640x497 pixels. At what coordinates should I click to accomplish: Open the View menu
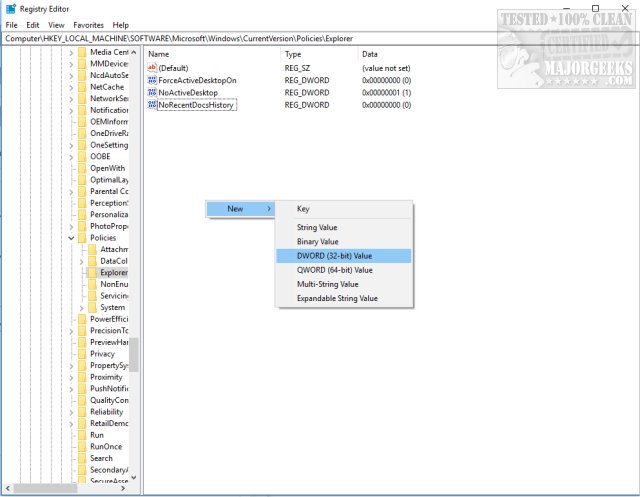pos(56,25)
